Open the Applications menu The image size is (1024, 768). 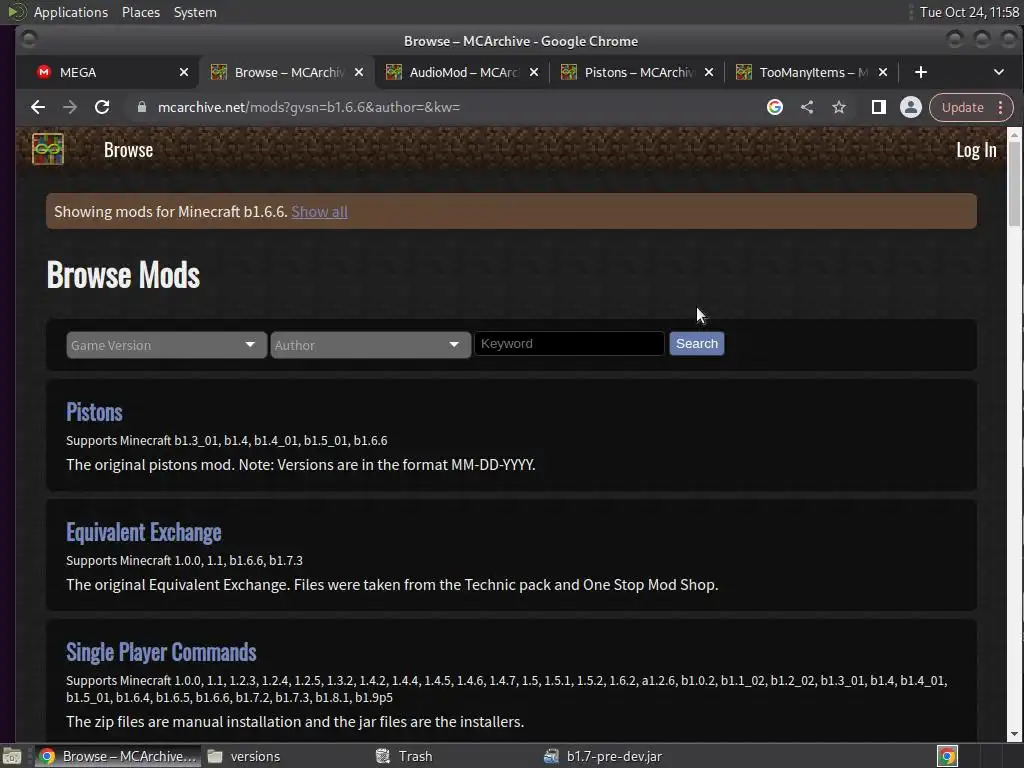[x=71, y=12]
